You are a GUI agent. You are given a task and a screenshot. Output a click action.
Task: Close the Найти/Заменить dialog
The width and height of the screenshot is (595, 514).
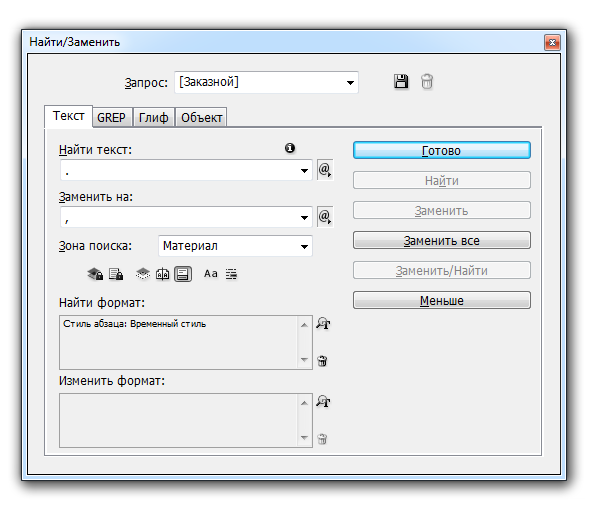point(552,42)
